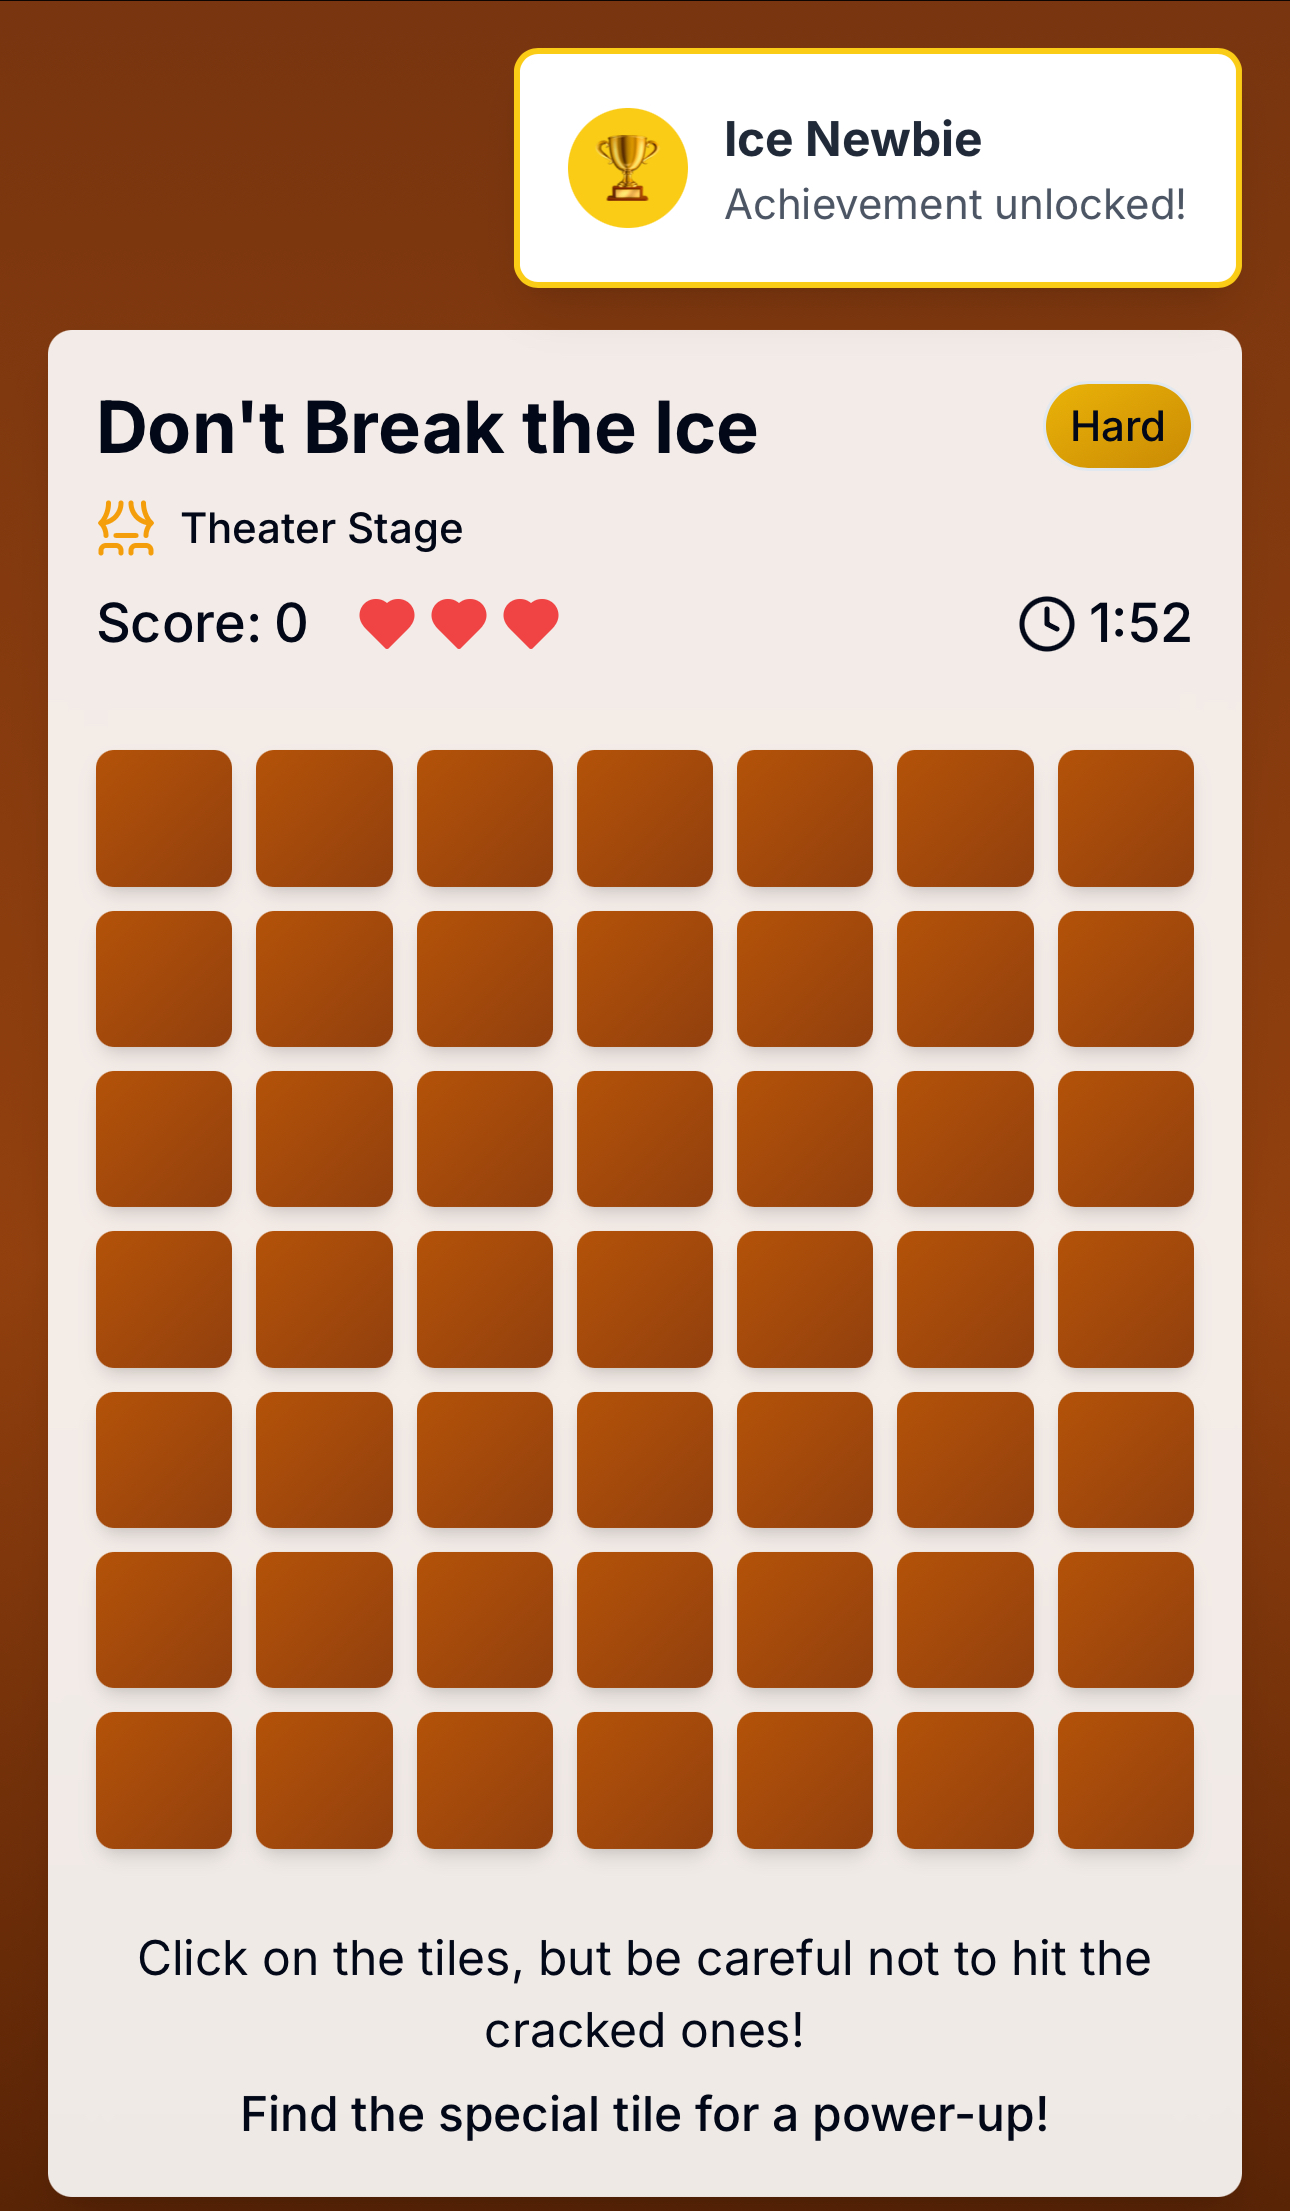Click the fourth tile in the top row
This screenshot has height=2211, width=1290.
[645, 818]
